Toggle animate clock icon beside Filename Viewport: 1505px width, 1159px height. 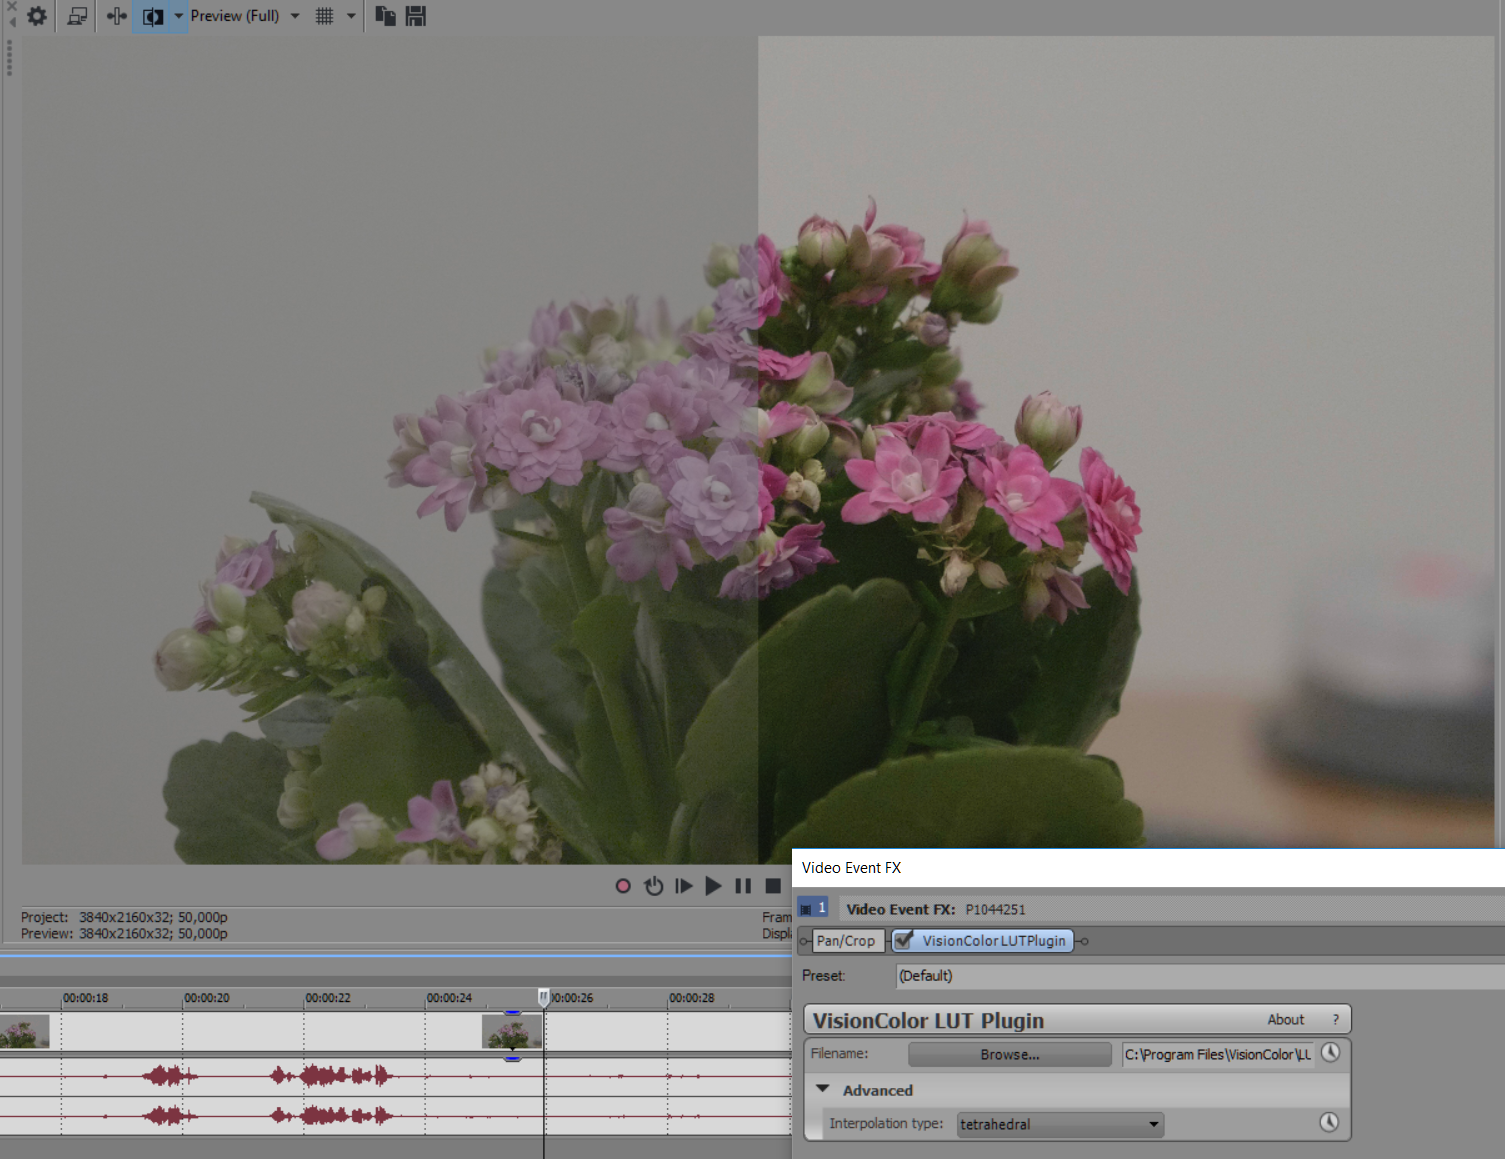(1330, 1053)
